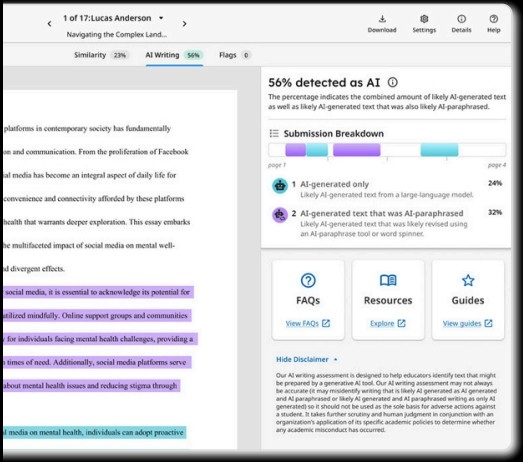Open the Settings gear icon
This screenshot has width=523, height=462.
pos(424,19)
